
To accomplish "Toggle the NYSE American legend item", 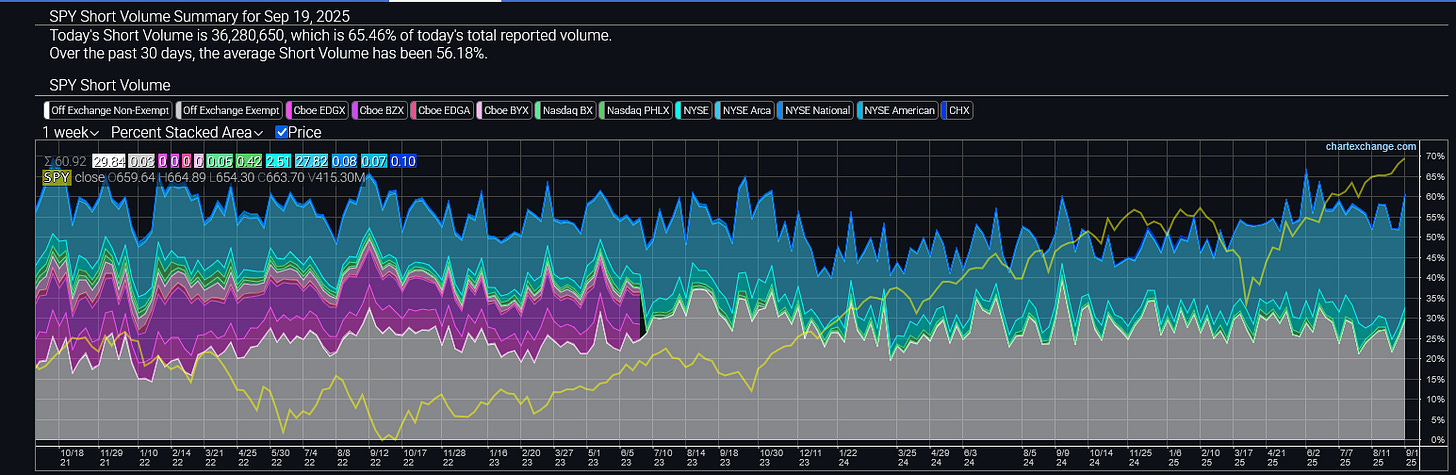I will pyautogui.click(x=900, y=111).
